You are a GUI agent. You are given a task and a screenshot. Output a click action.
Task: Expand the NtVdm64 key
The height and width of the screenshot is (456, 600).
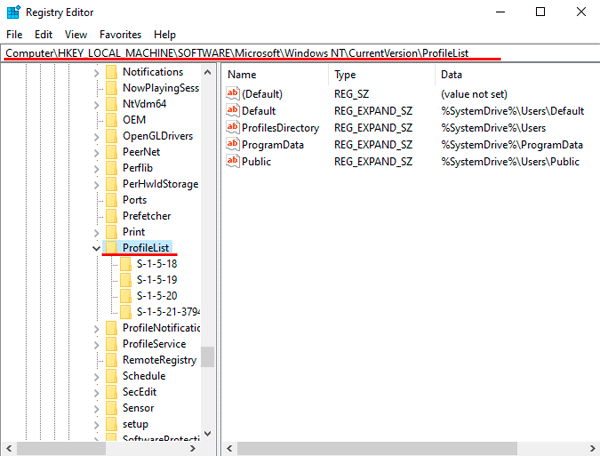tap(96, 105)
